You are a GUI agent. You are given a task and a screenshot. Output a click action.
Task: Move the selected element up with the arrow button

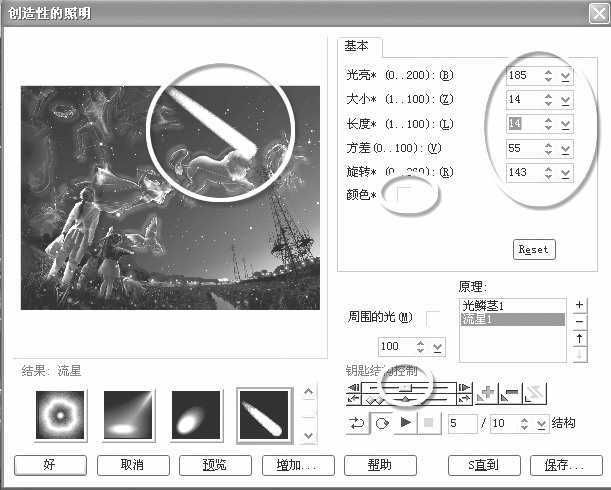click(x=580, y=338)
